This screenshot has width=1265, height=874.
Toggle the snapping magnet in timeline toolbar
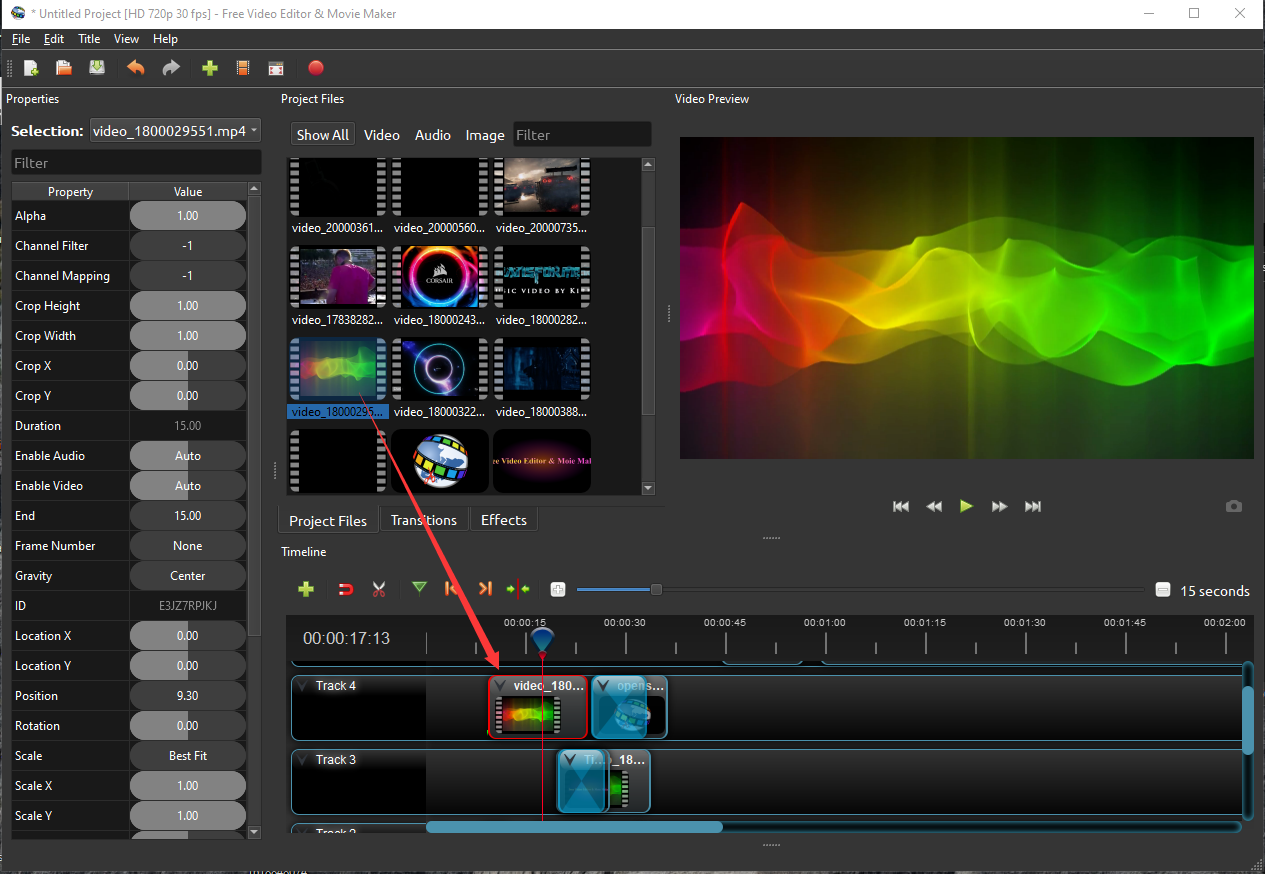(346, 589)
